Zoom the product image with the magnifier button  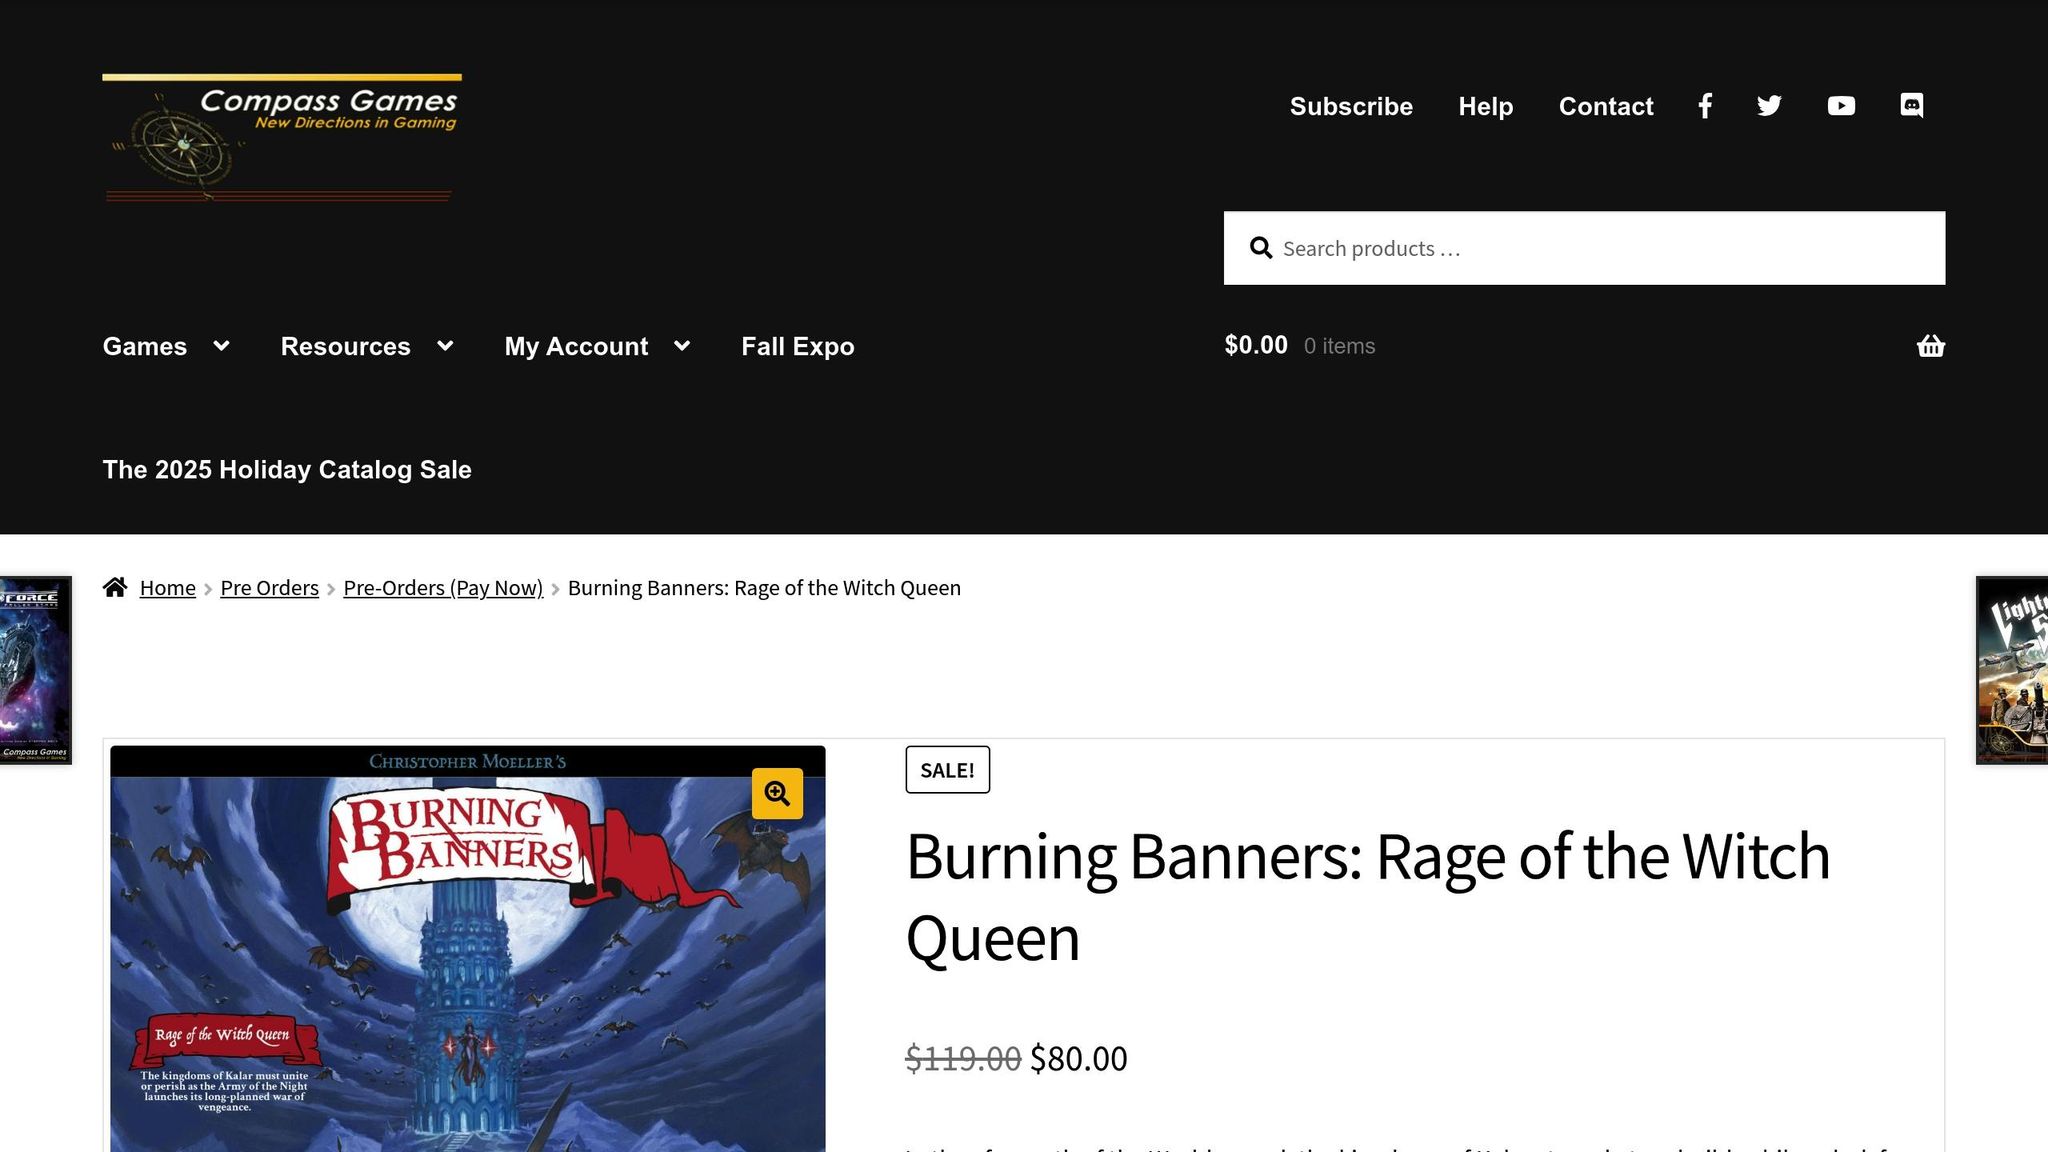pos(777,793)
